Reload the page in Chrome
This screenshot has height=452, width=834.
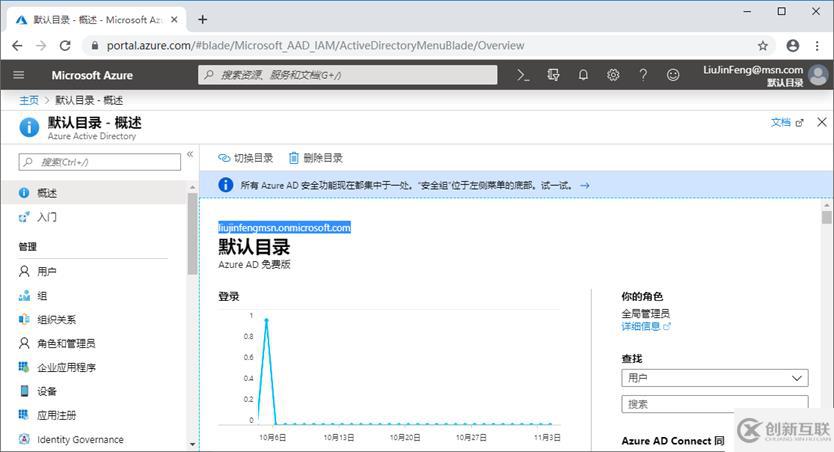(x=65, y=46)
